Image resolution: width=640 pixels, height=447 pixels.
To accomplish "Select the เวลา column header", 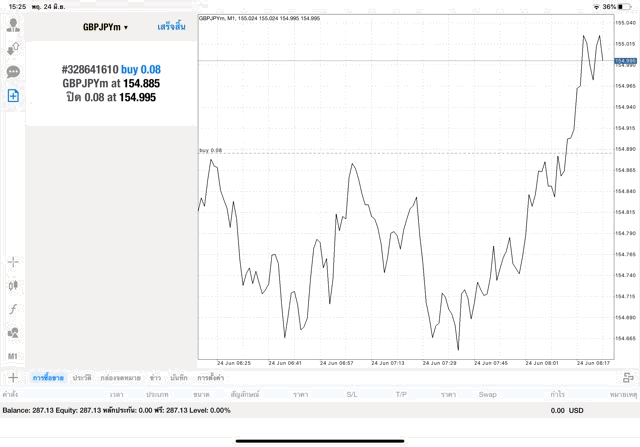I will [x=117, y=394].
